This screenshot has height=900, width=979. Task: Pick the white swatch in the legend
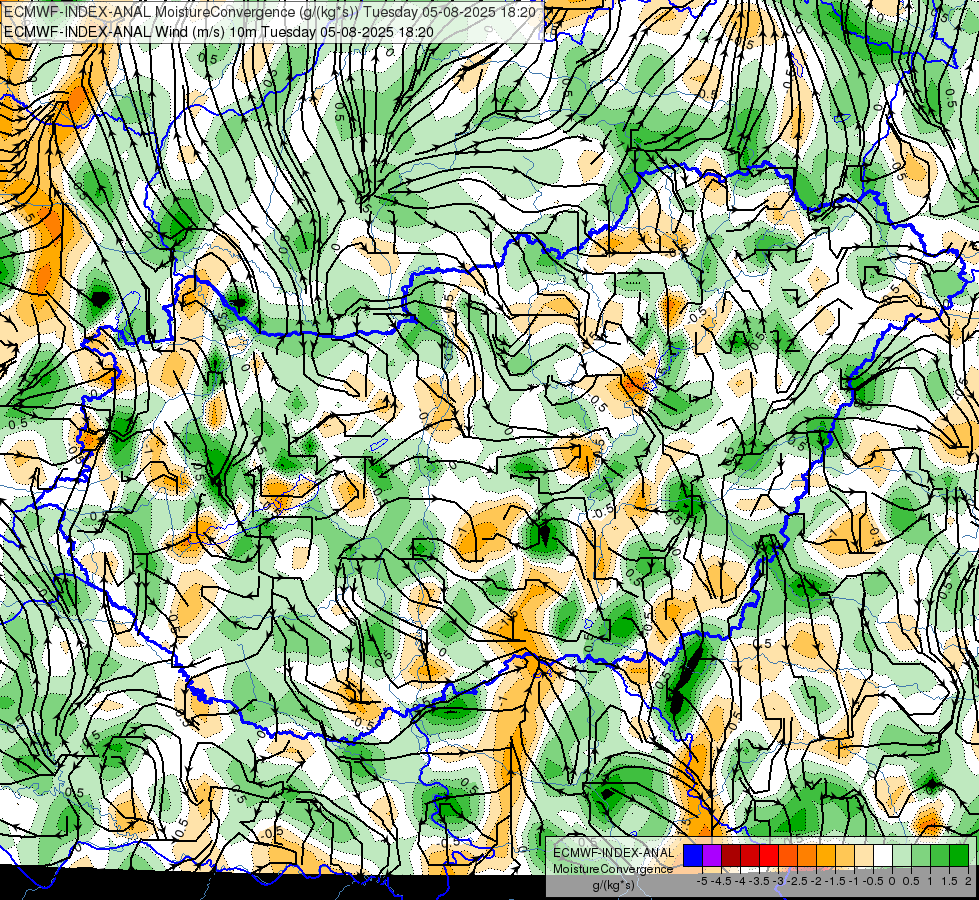pos(883,855)
